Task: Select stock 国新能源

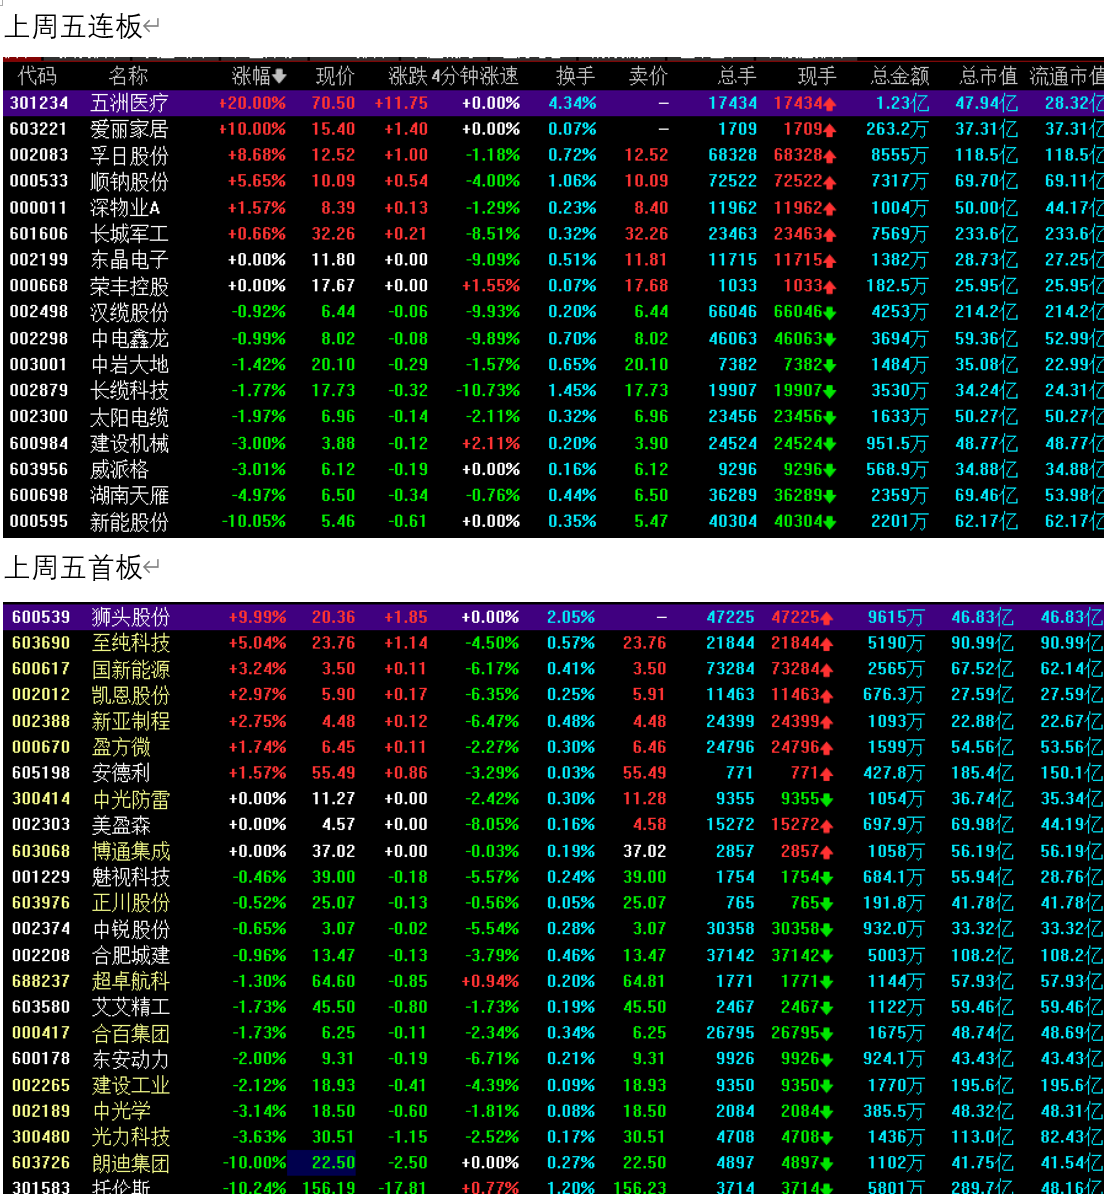Action: (131, 669)
